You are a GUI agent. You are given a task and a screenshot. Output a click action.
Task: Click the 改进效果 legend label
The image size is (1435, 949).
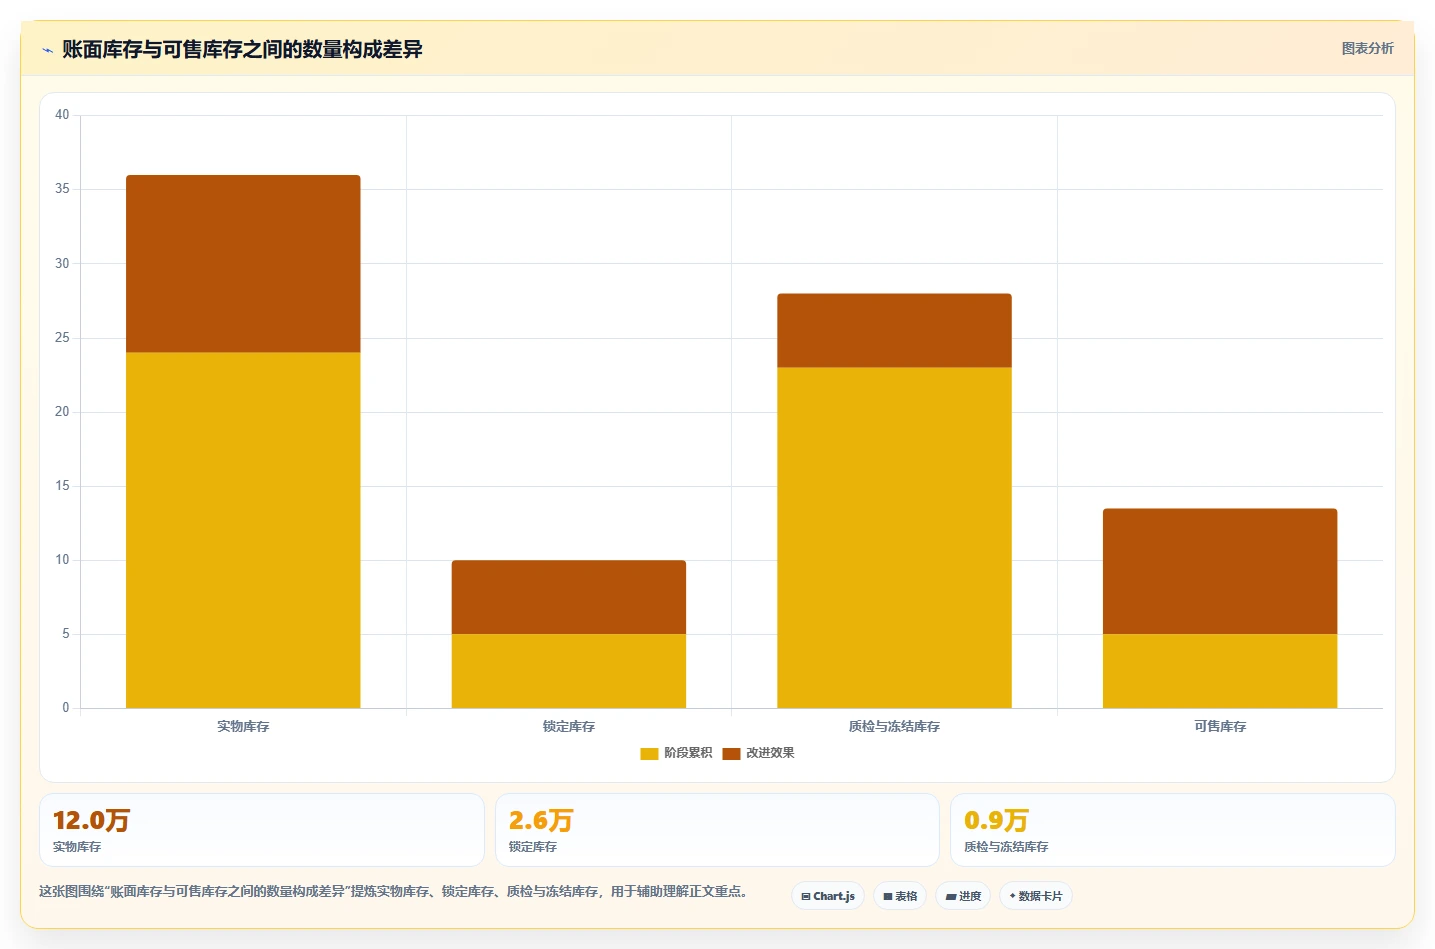(x=770, y=753)
